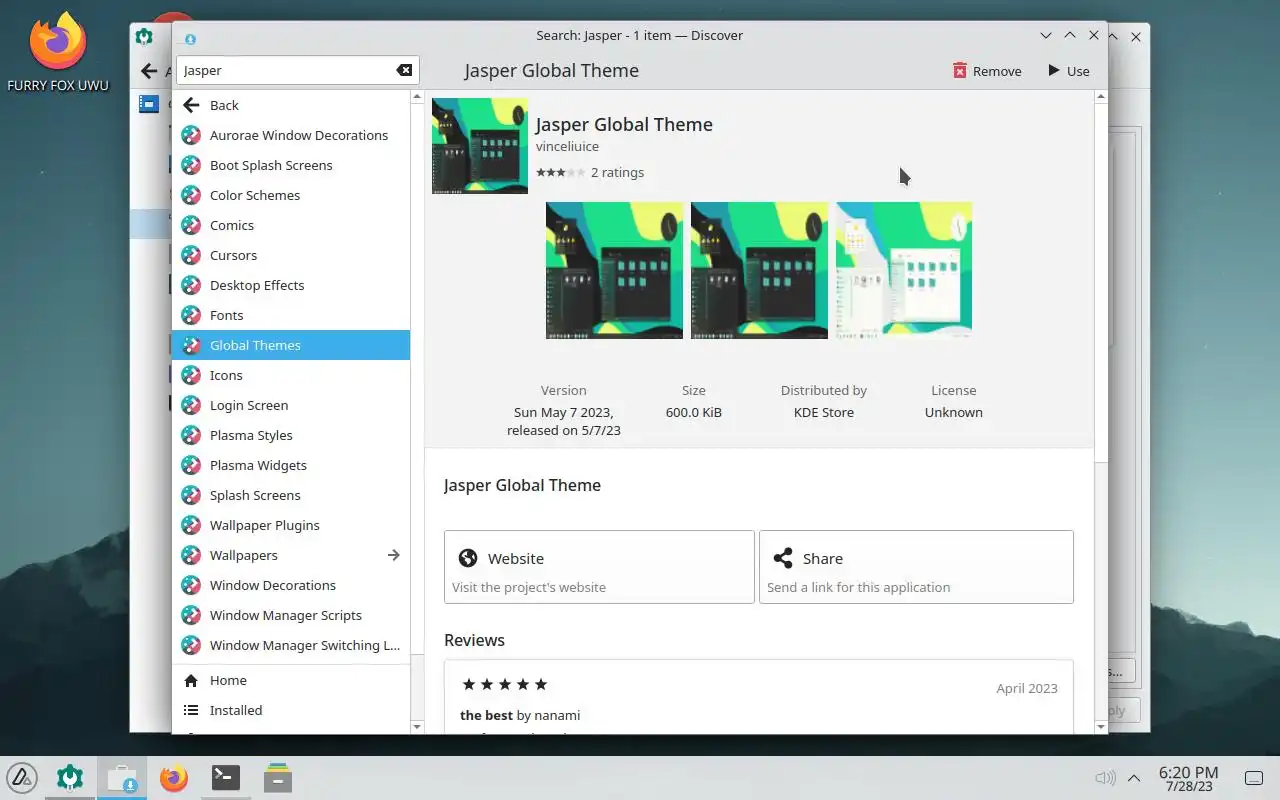Click the Window Decorations category icon
1280x800 pixels.
pos(191,585)
